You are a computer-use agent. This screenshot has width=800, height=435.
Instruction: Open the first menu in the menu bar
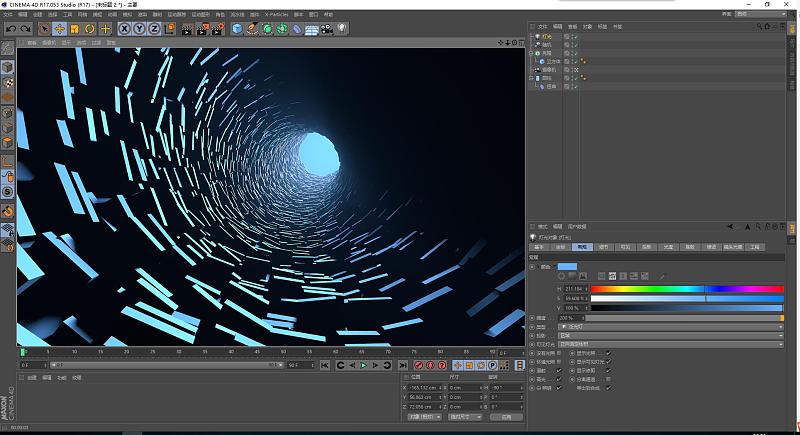(x=8, y=15)
